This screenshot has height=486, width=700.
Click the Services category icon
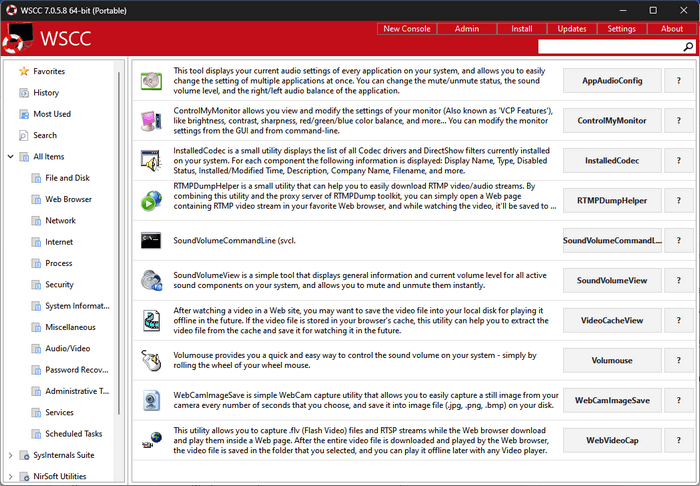click(x=36, y=412)
